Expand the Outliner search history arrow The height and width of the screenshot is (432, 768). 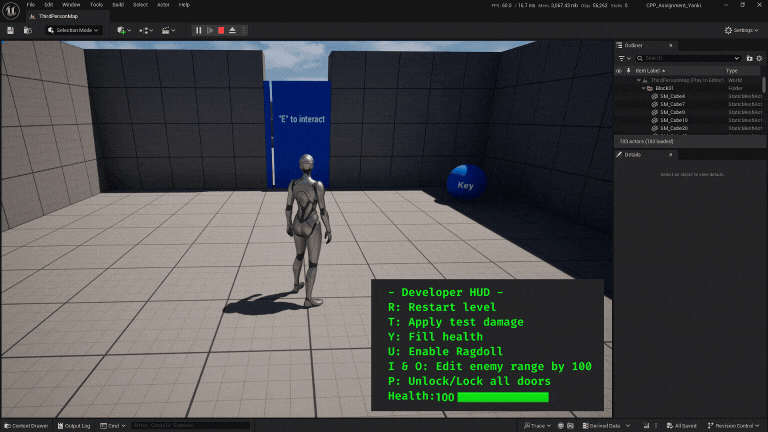click(x=736, y=58)
